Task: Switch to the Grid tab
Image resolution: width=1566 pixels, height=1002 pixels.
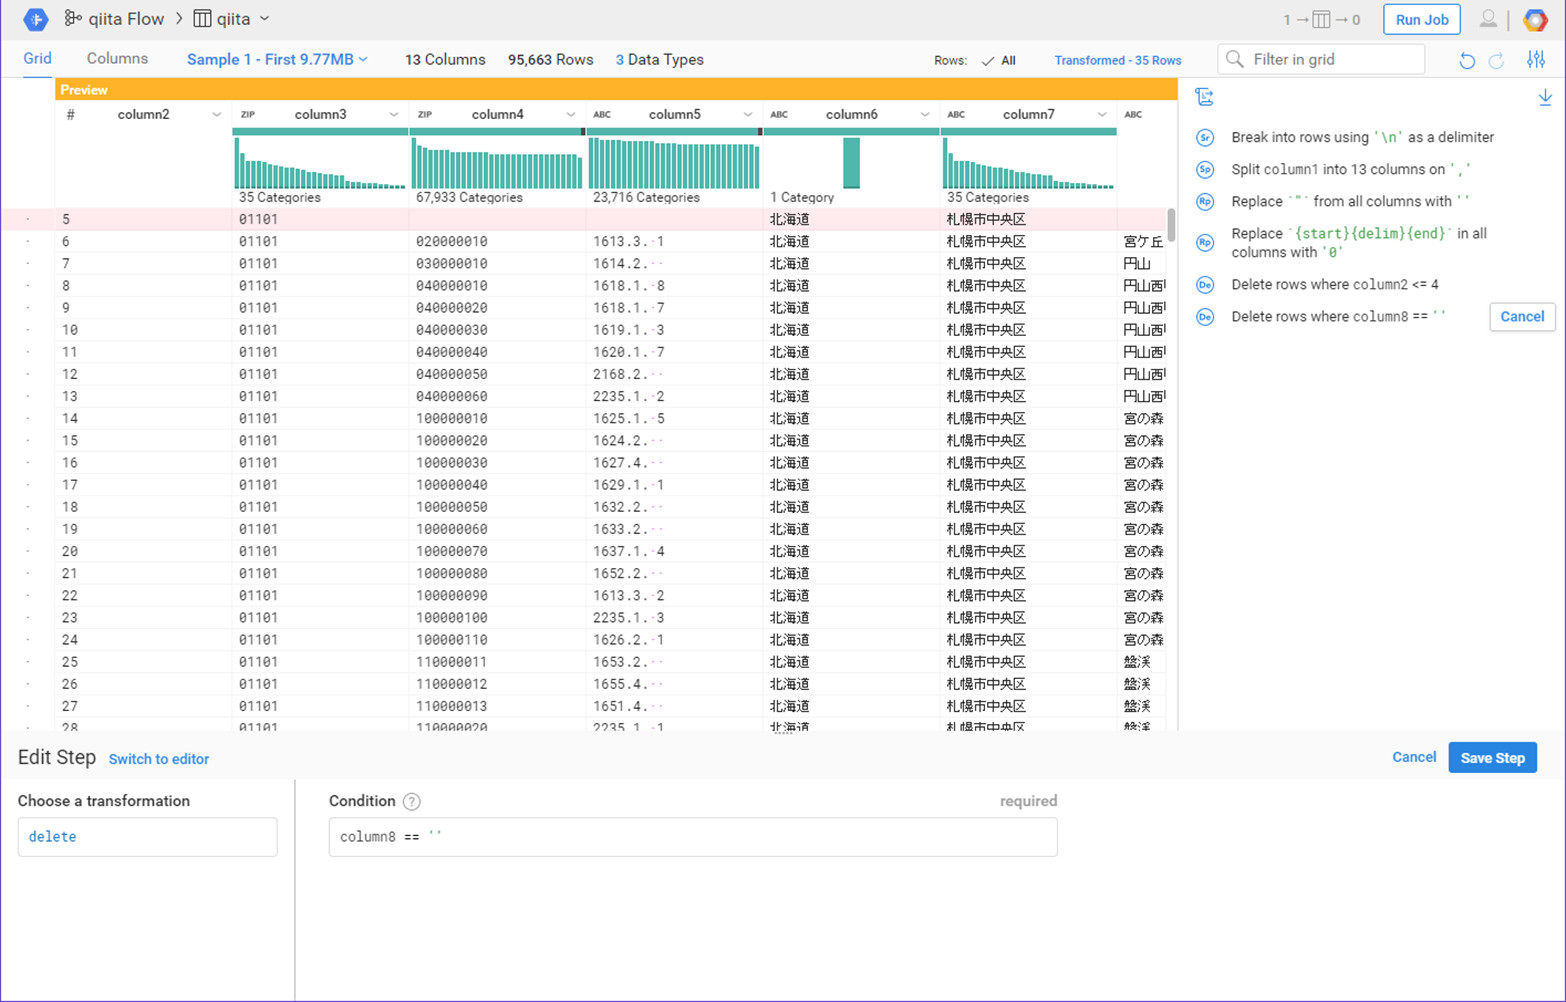Action: pyautogui.click(x=37, y=59)
